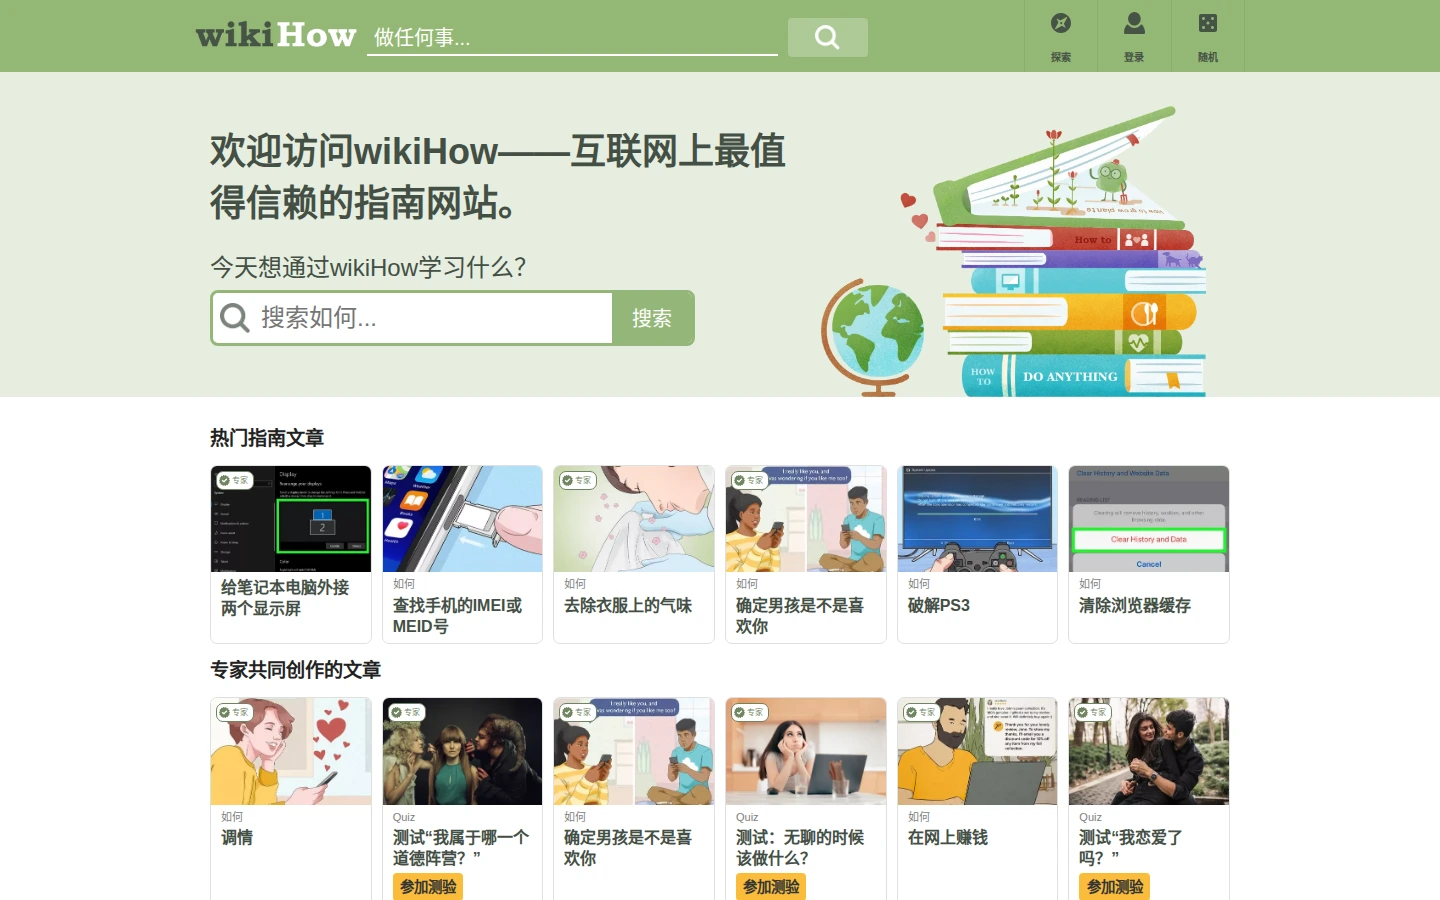Click the header magnifier search button
Image resolution: width=1440 pixels, height=900 pixels.
[x=827, y=37]
